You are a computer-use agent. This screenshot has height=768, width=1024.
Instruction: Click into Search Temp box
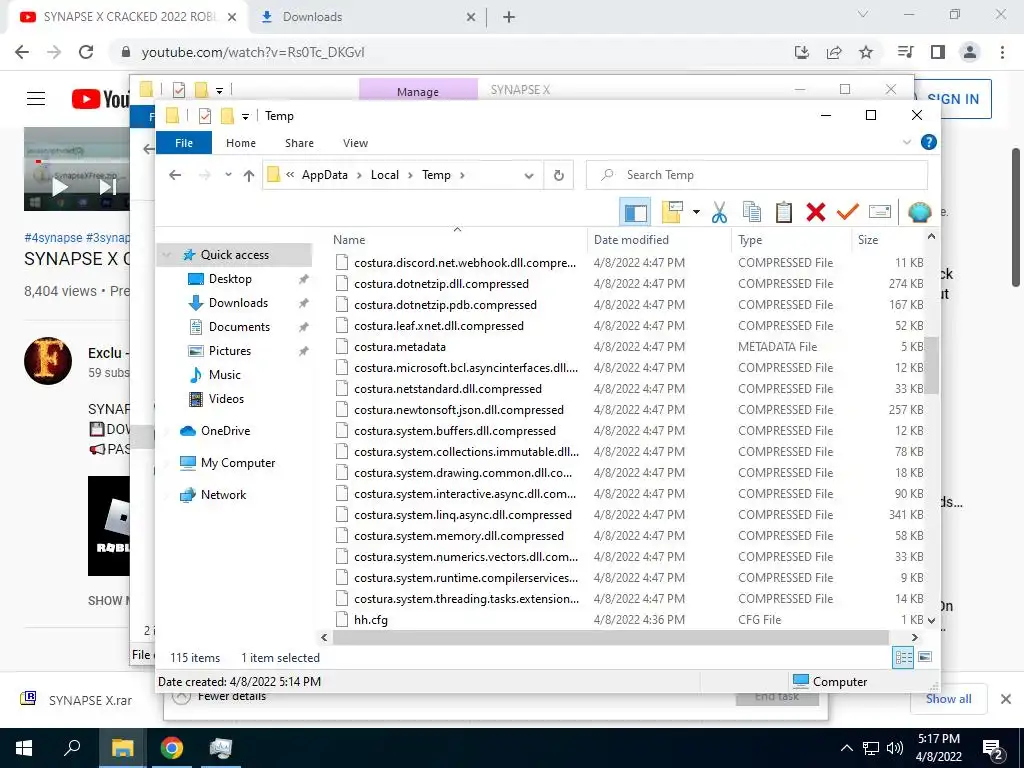pyautogui.click(x=757, y=175)
